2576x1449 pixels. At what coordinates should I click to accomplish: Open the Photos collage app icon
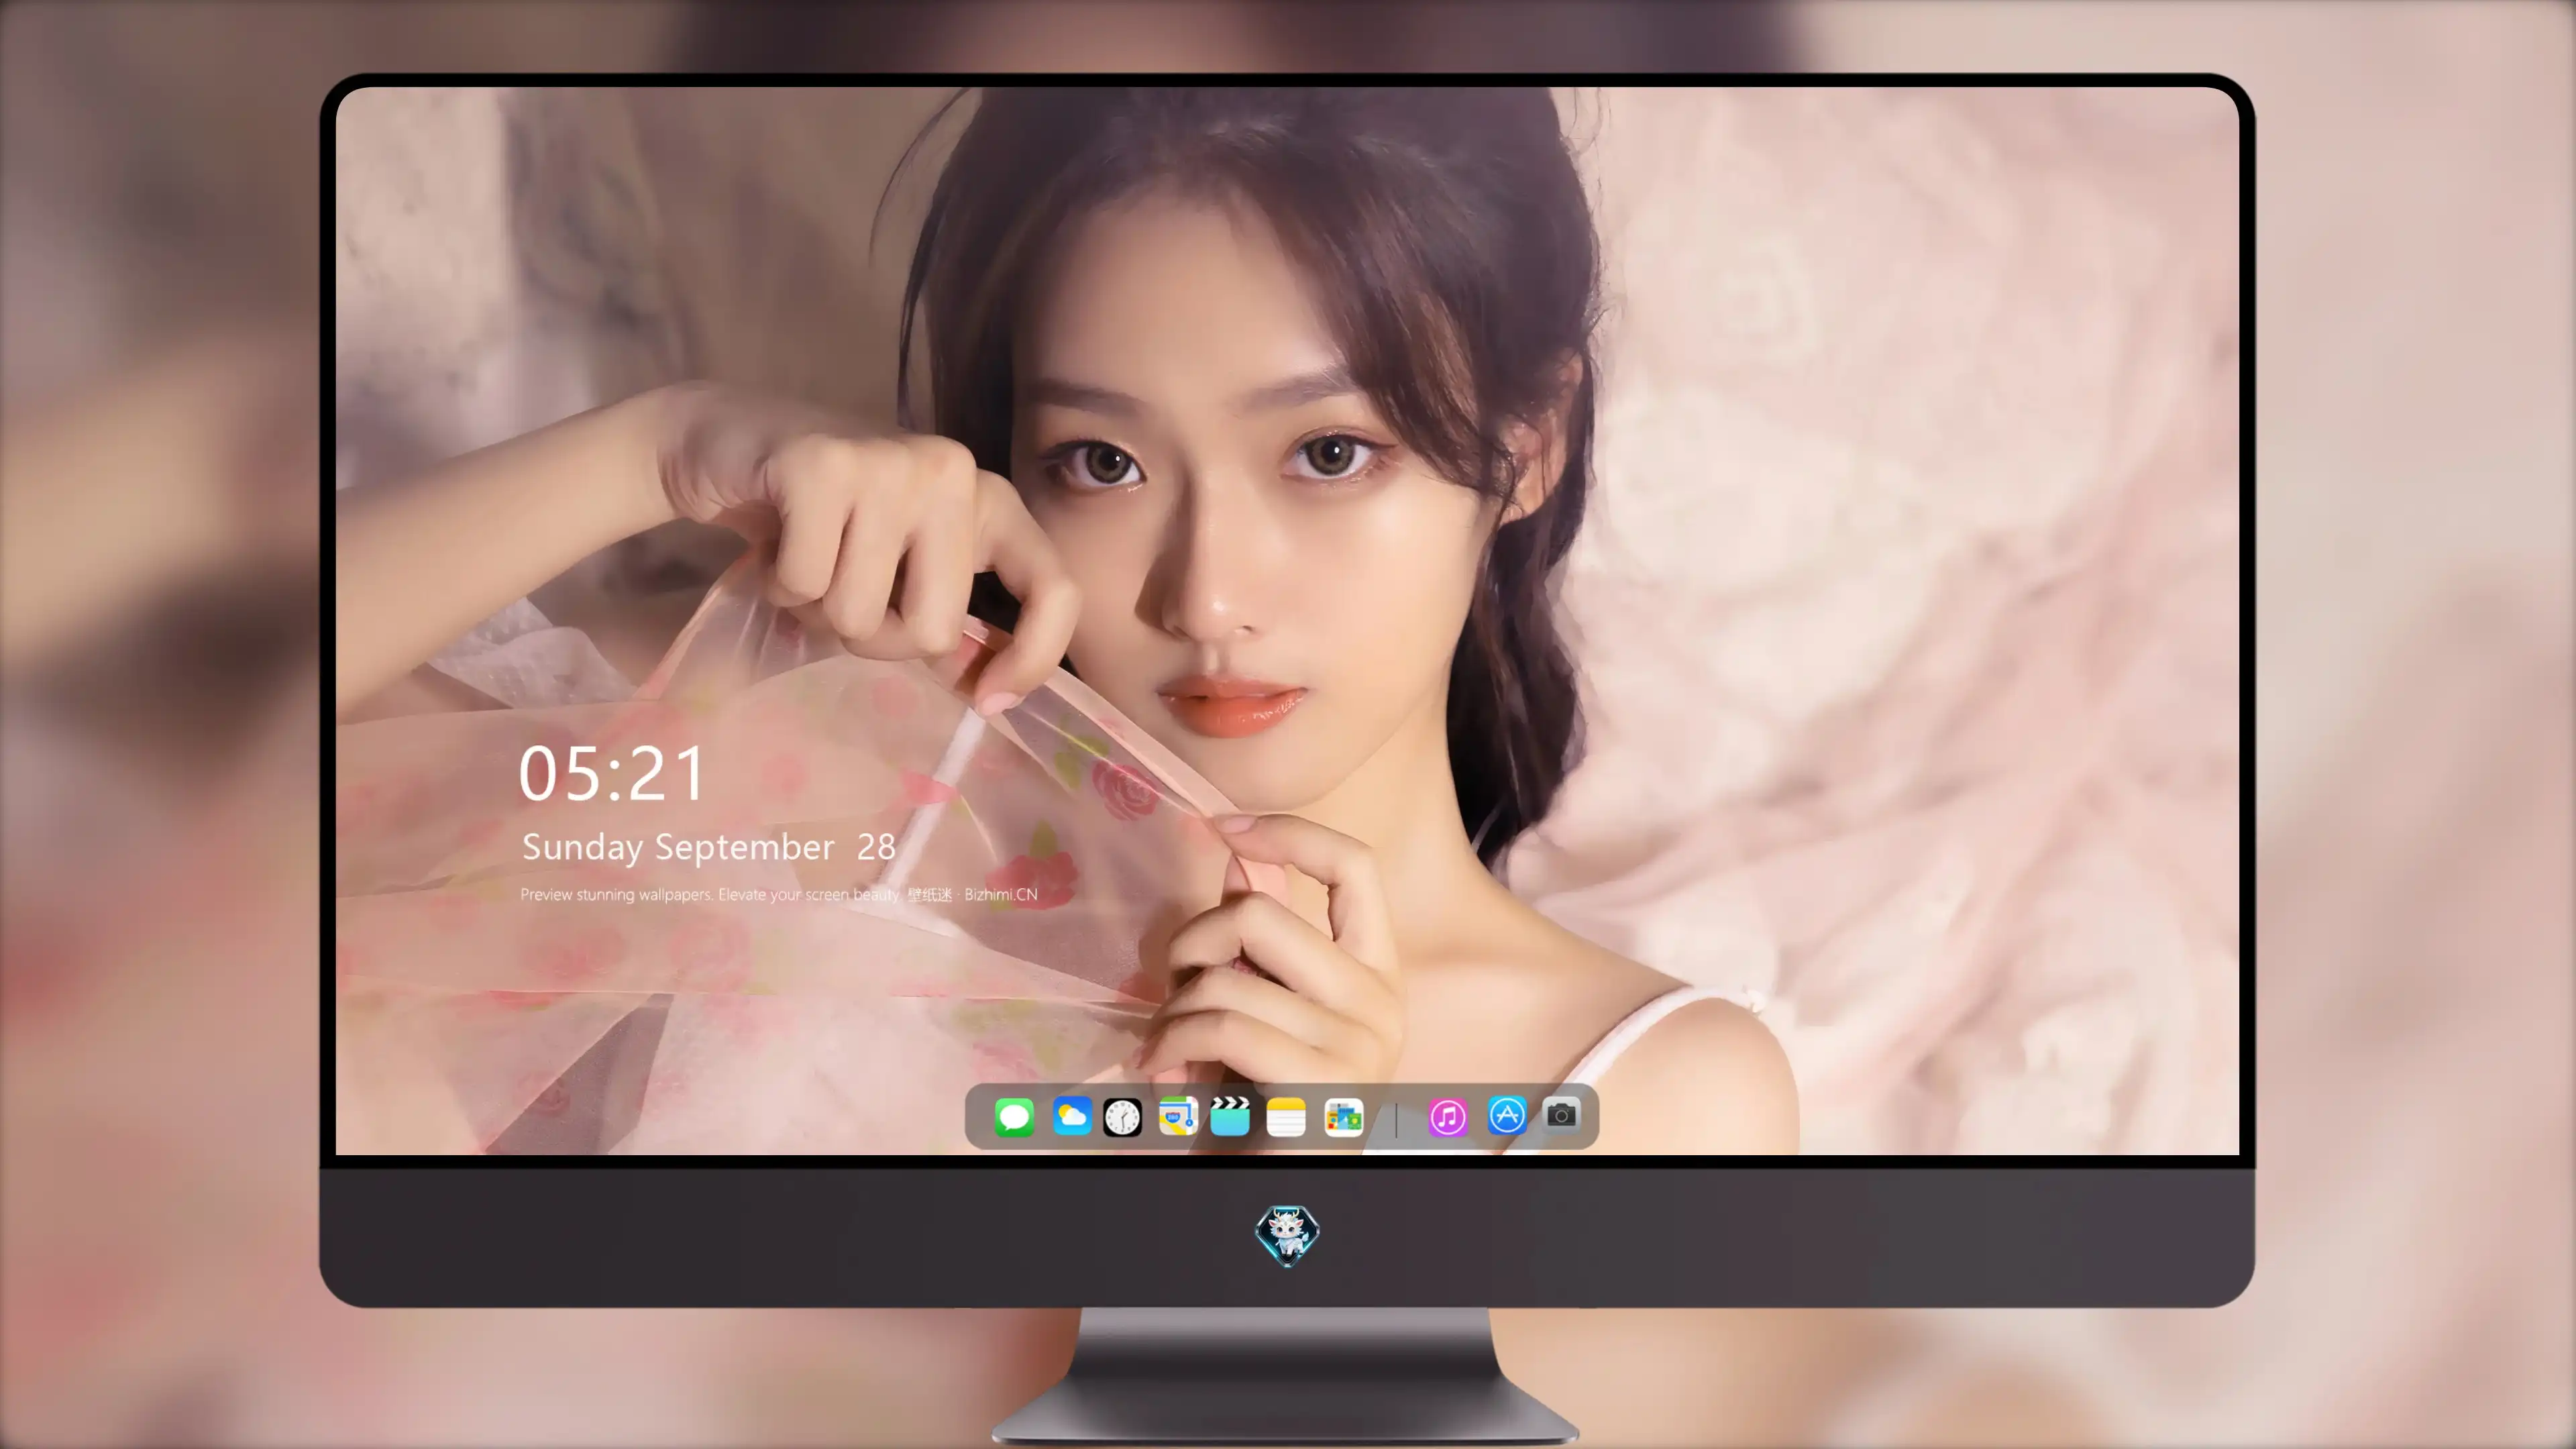1343,1117
